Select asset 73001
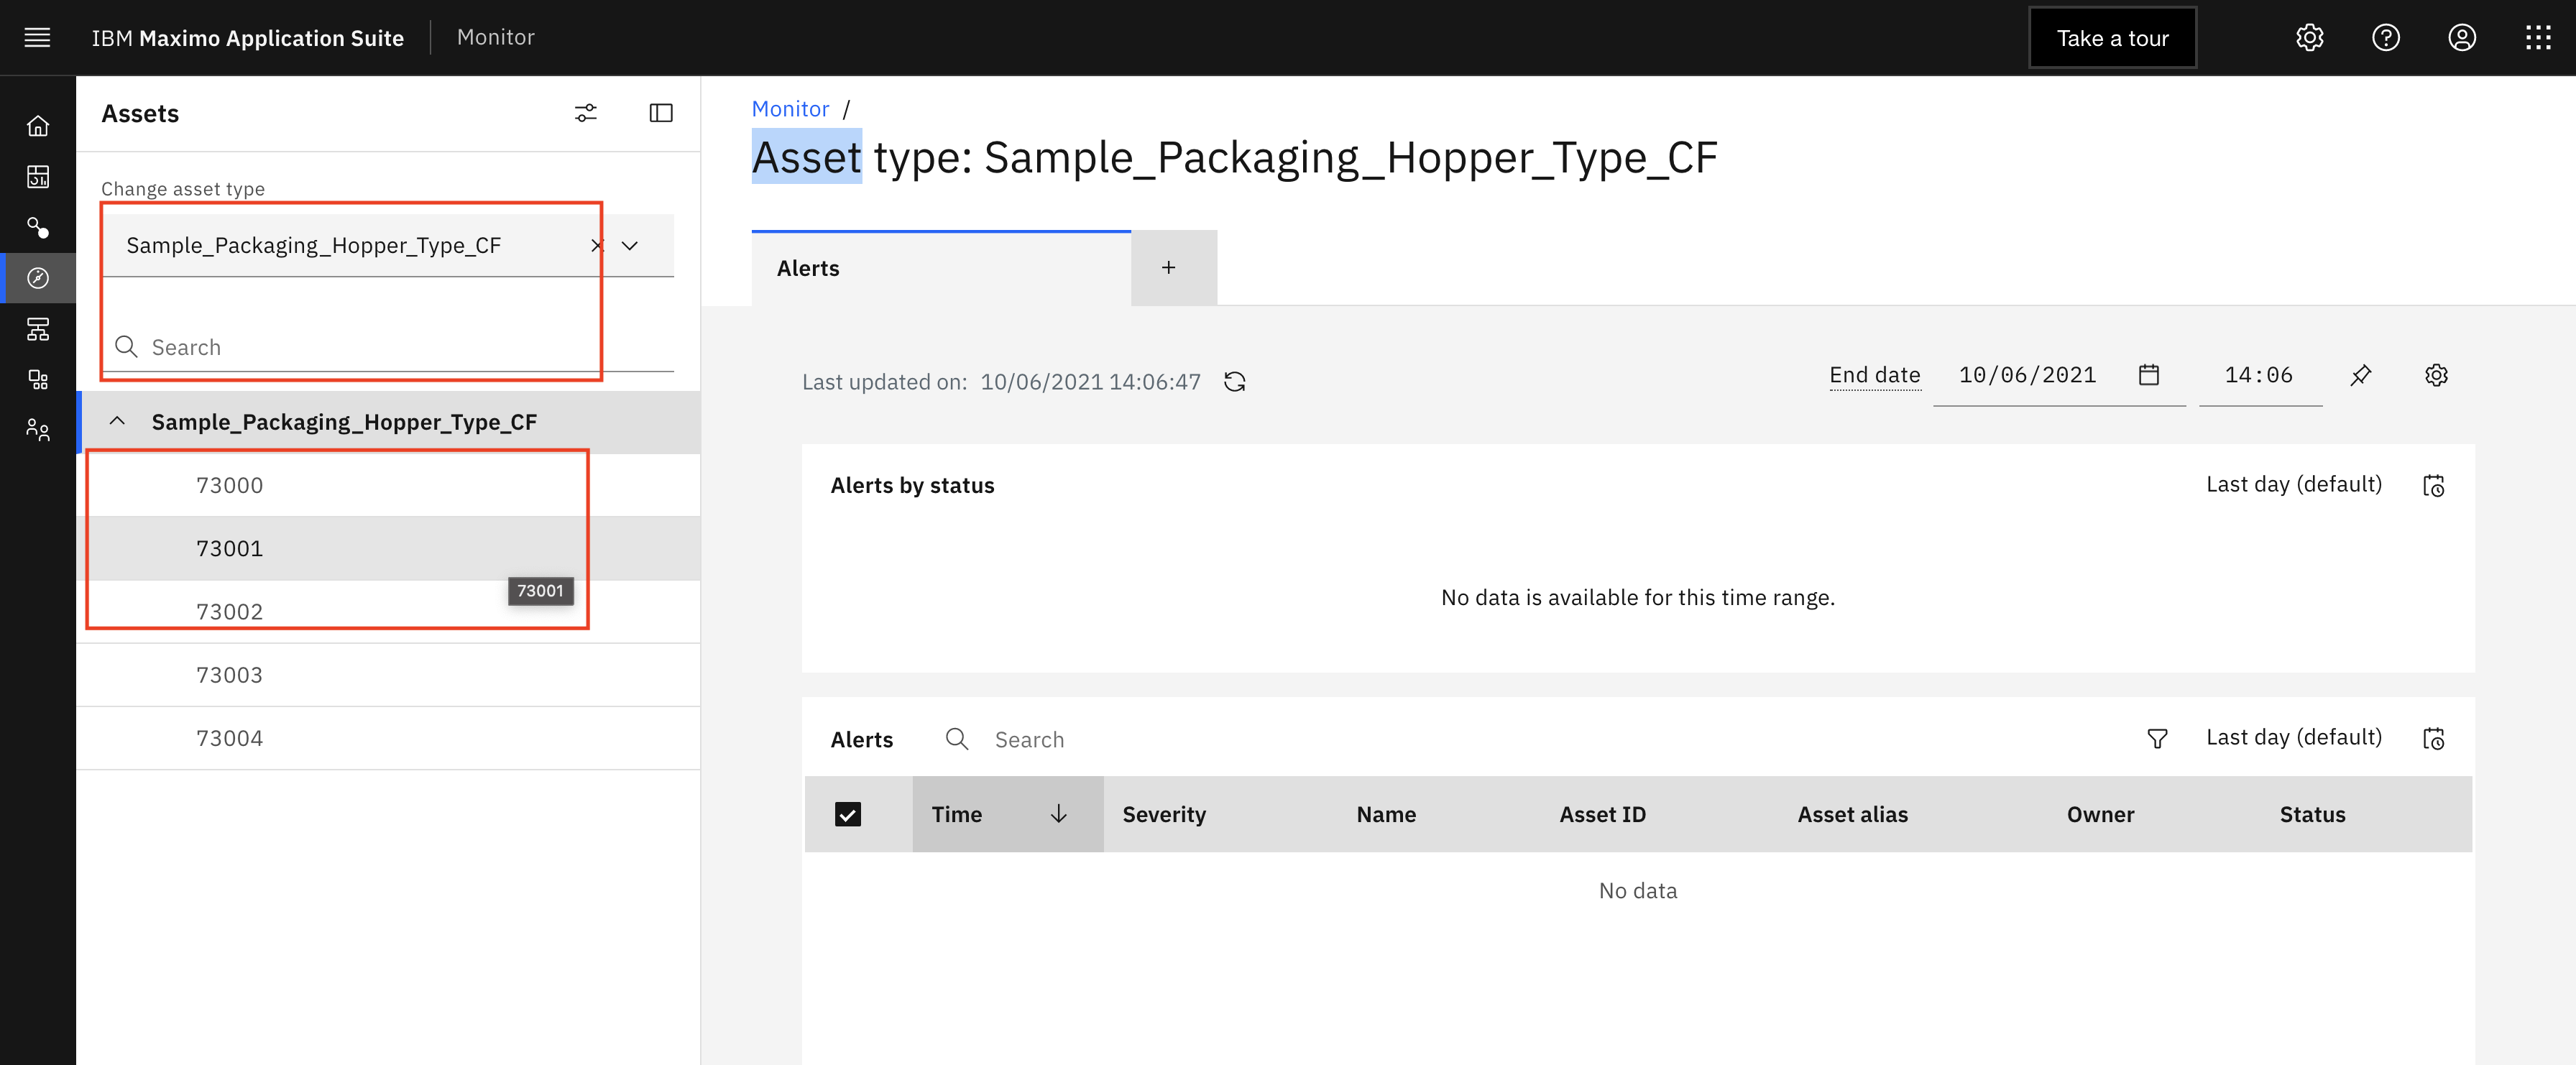Screen dimensions: 2576x1065 click(x=388, y=548)
